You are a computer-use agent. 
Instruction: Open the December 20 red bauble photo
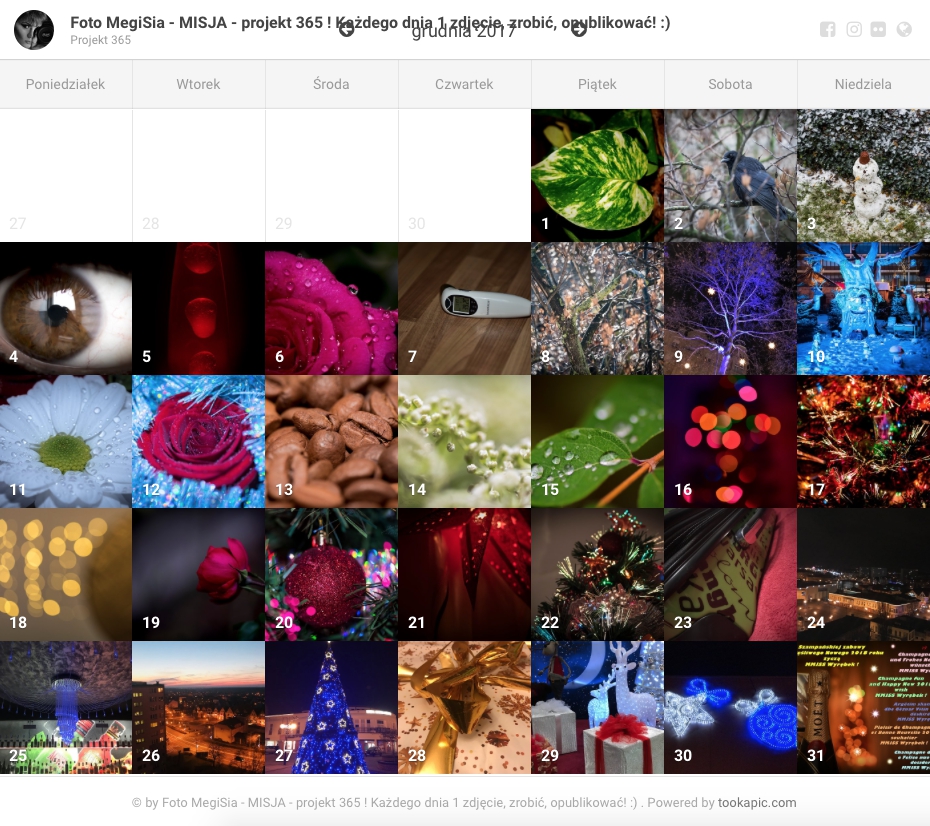click(x=331, y=574)
